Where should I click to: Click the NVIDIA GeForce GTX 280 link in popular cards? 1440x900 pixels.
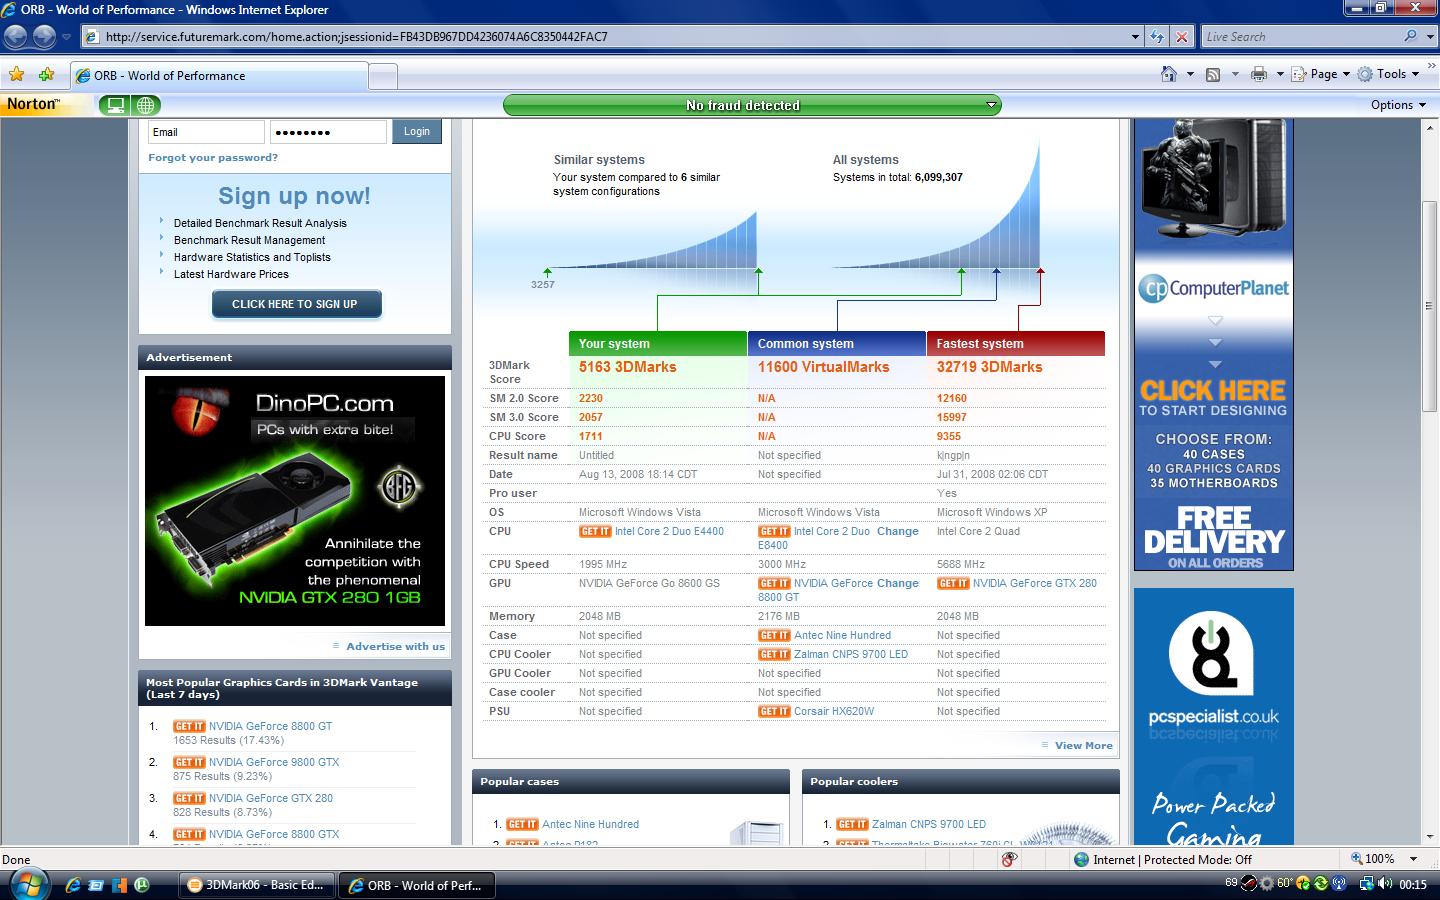click(x=271, y=799)
